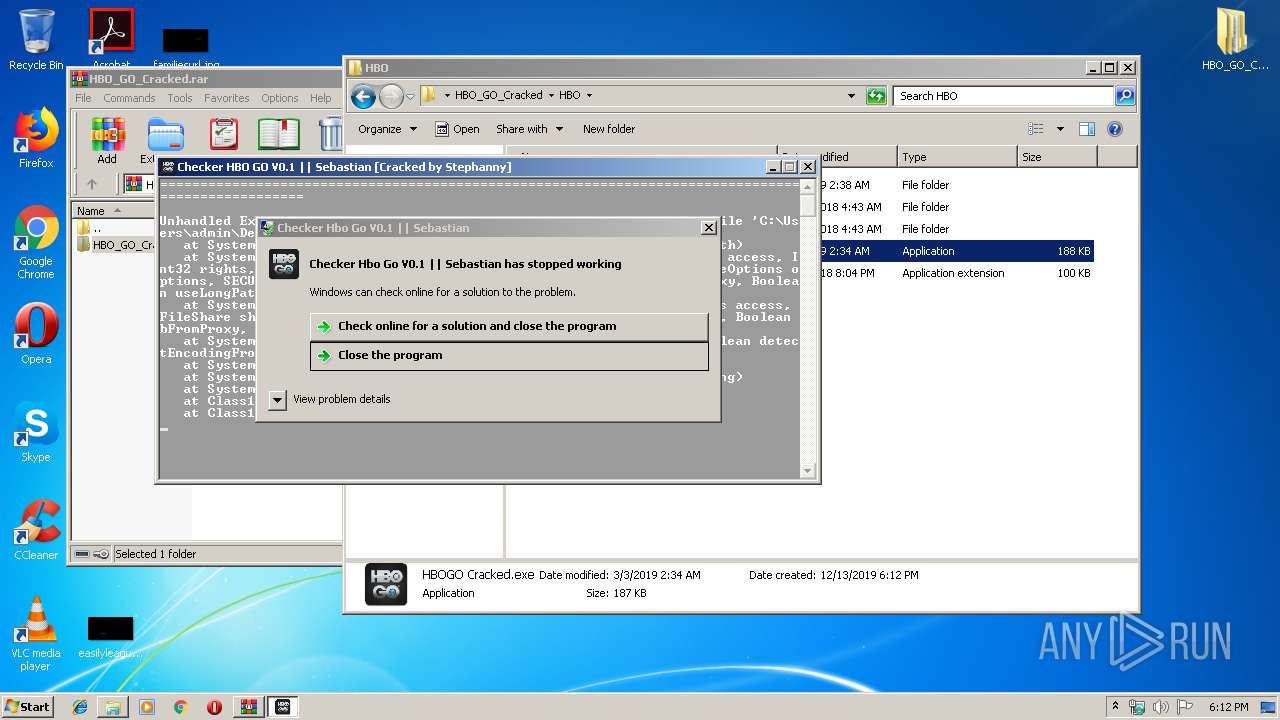Click HBOGO Cracked.exe details pane icon
This screenshot has height=720, width=1280.
pos(386,584)
